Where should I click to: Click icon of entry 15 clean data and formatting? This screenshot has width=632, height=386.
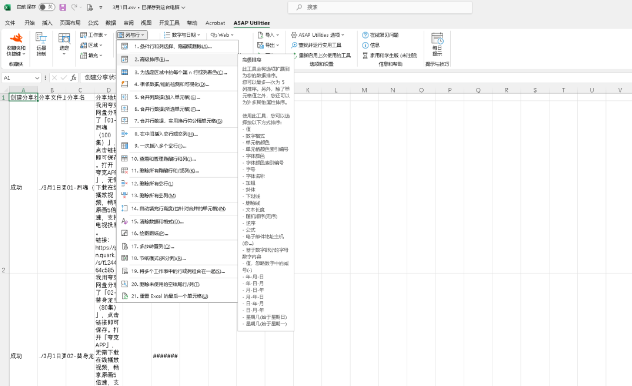125,221
